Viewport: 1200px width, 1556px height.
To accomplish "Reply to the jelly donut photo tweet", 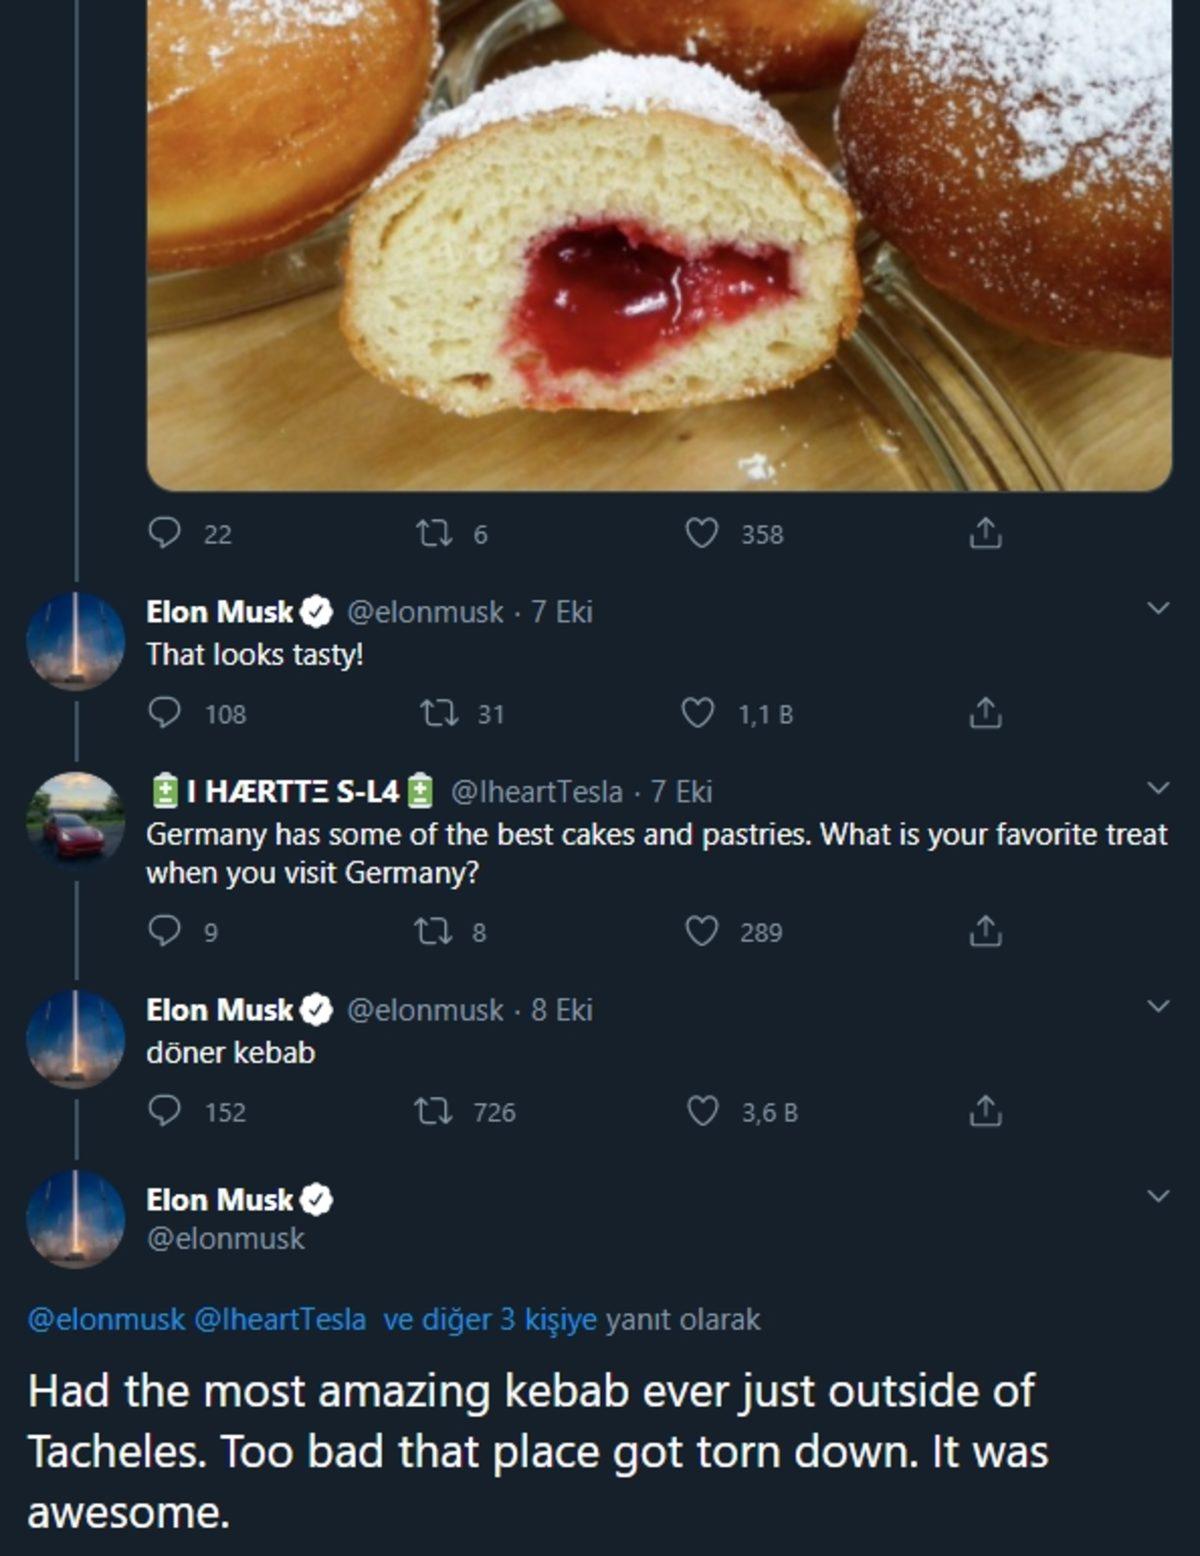I will point(163,533).
